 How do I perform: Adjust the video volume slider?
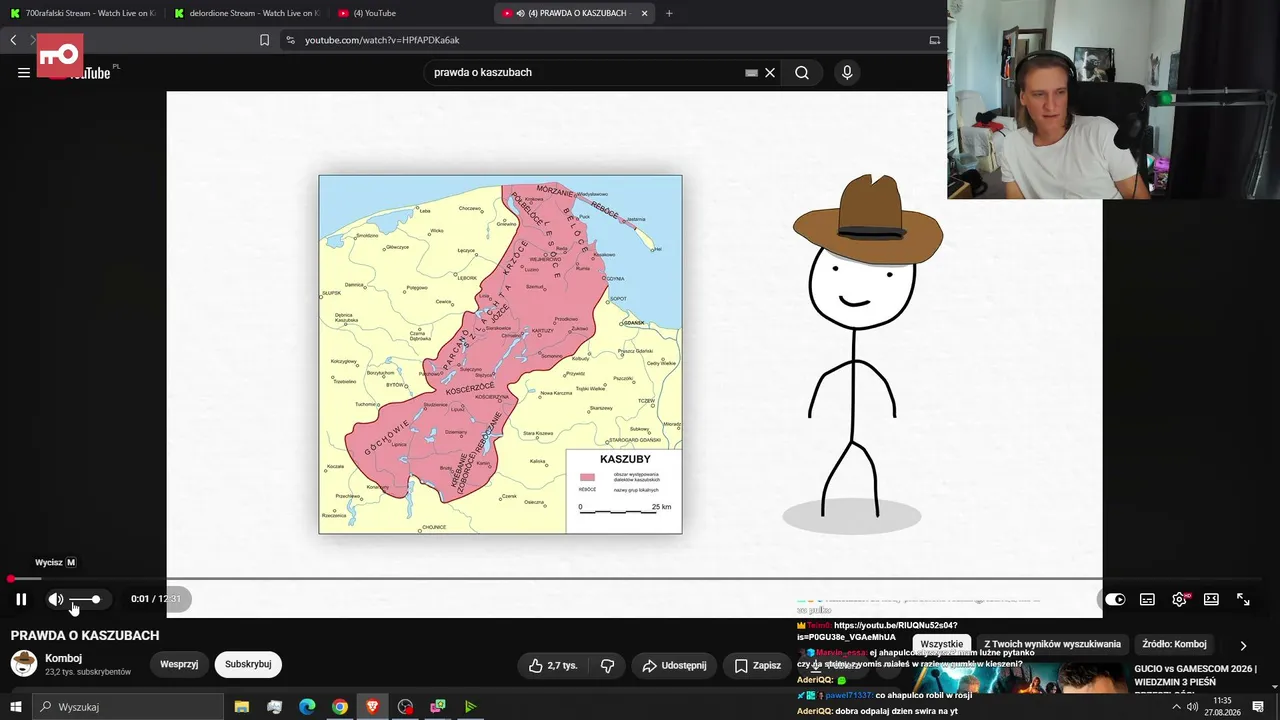[x=85, y=599]
